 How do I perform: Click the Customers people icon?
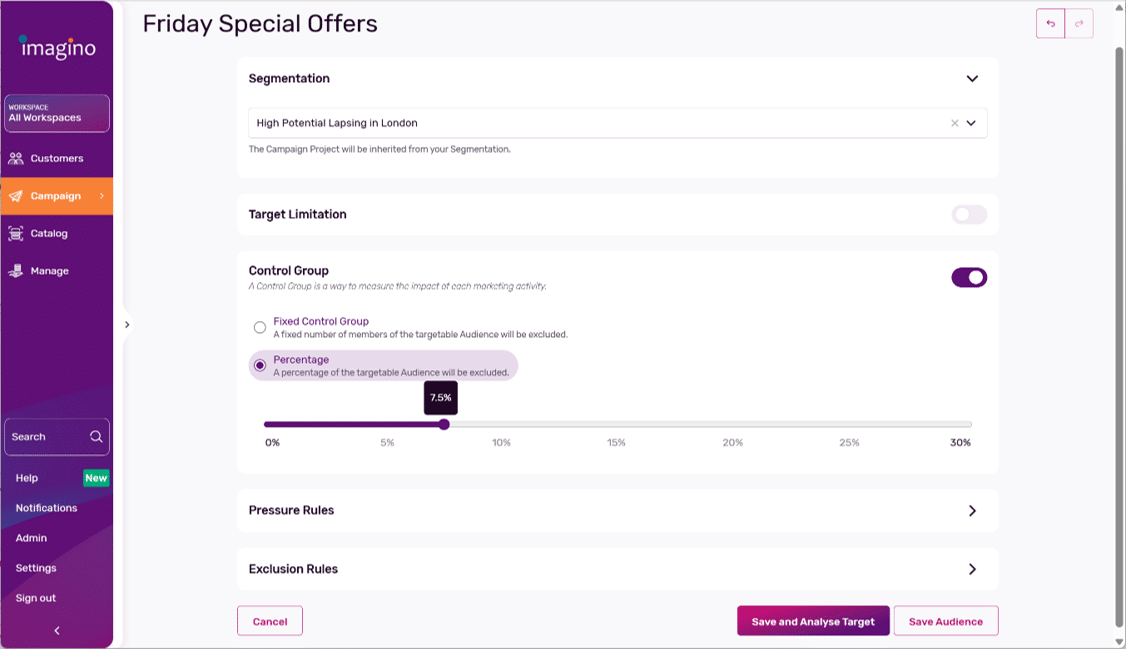(x=16, y=158)
